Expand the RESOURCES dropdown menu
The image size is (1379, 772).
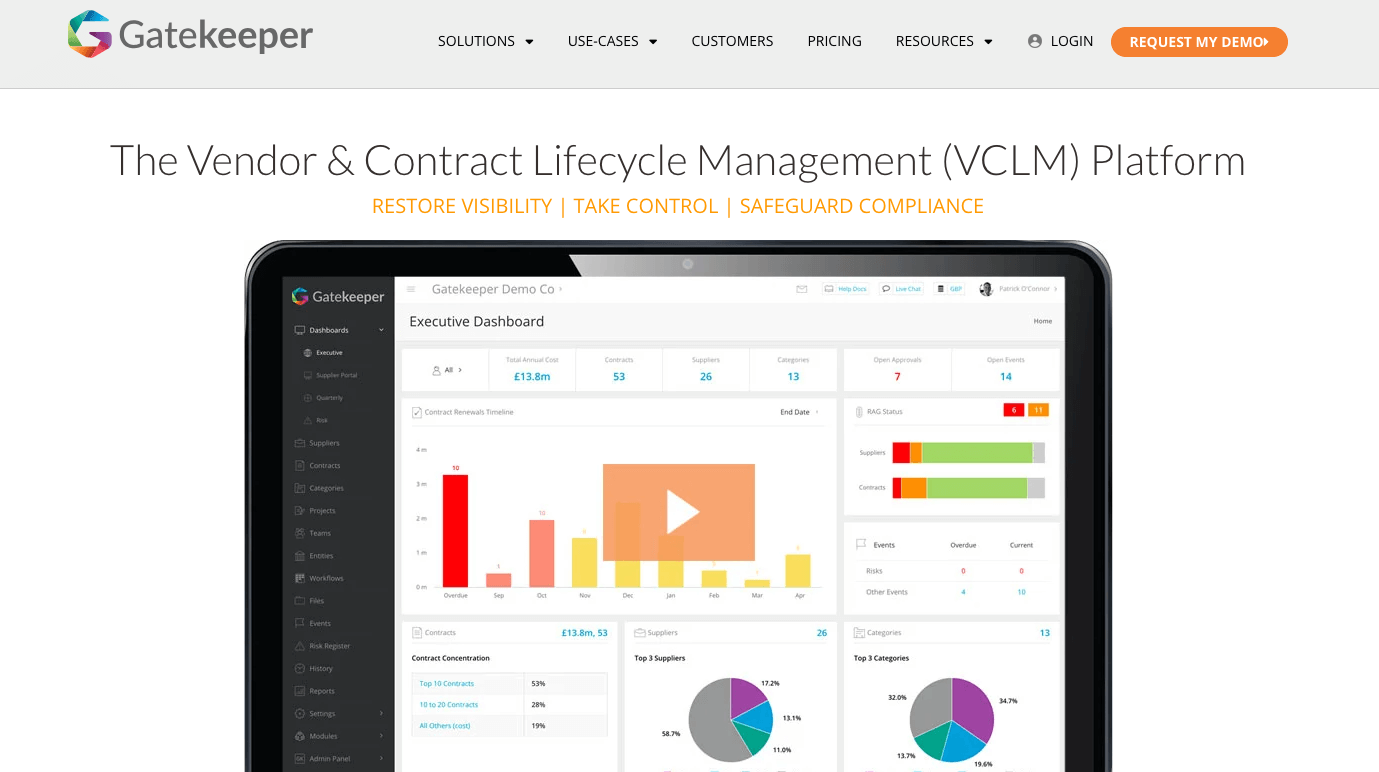944,41
